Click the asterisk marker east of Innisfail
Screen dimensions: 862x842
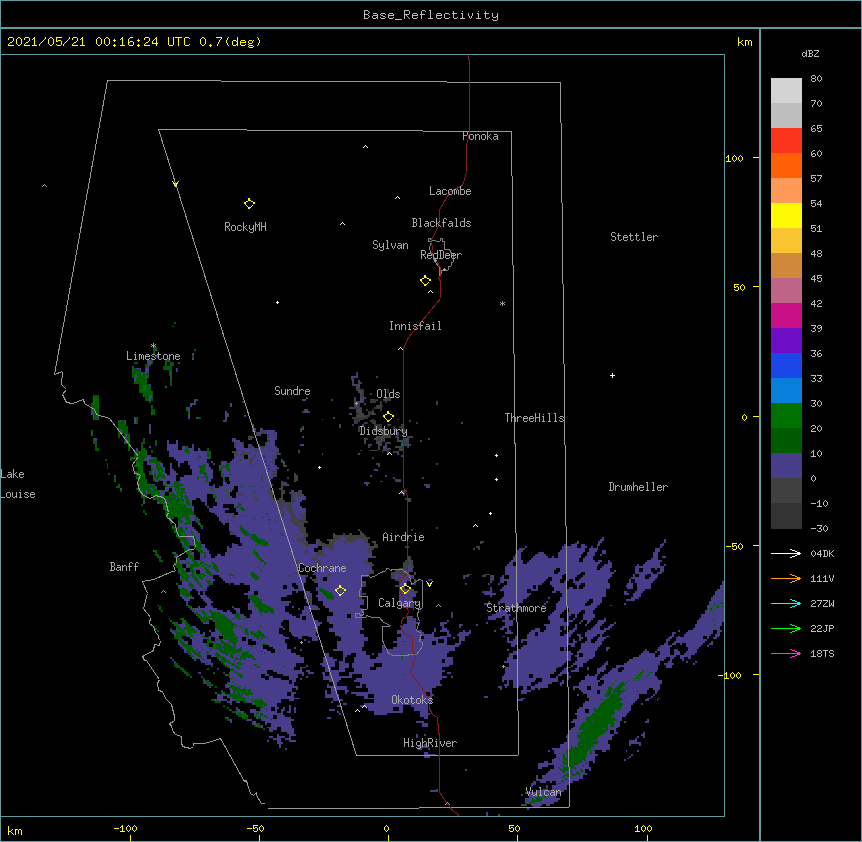click(502, 304)
